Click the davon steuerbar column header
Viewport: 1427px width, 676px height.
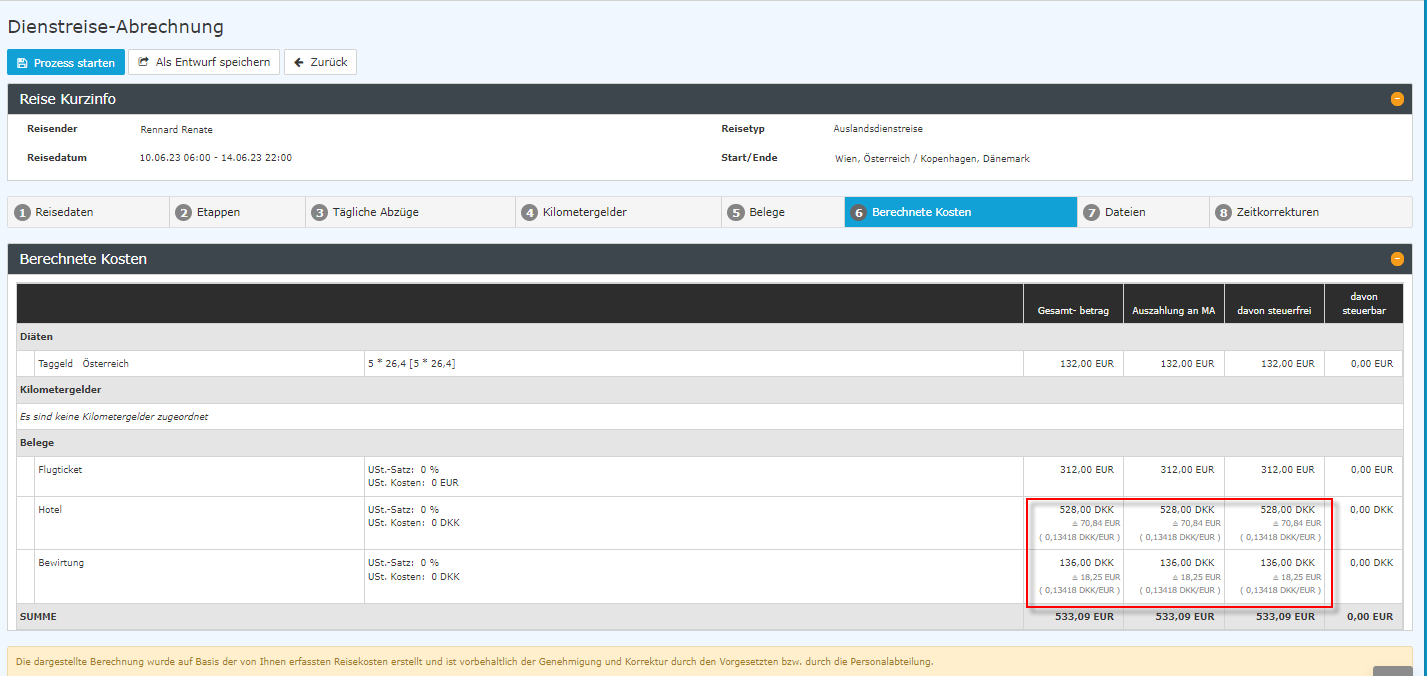point(1364,304)
